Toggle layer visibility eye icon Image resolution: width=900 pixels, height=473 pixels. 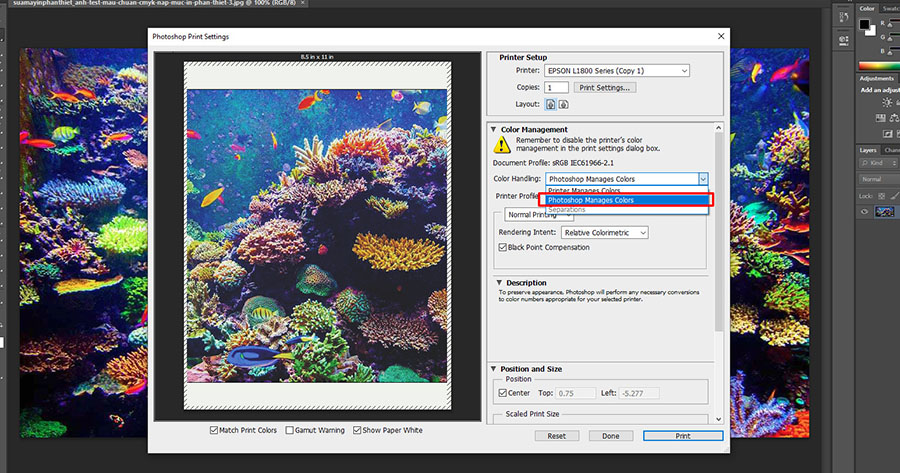(x=866, y=212)
